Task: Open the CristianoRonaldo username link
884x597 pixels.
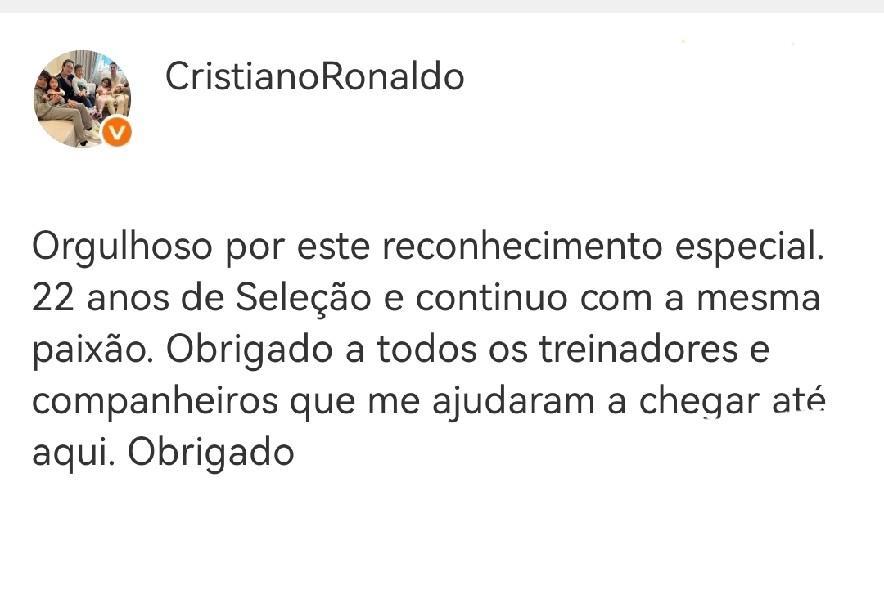Action: pos(314,76)
